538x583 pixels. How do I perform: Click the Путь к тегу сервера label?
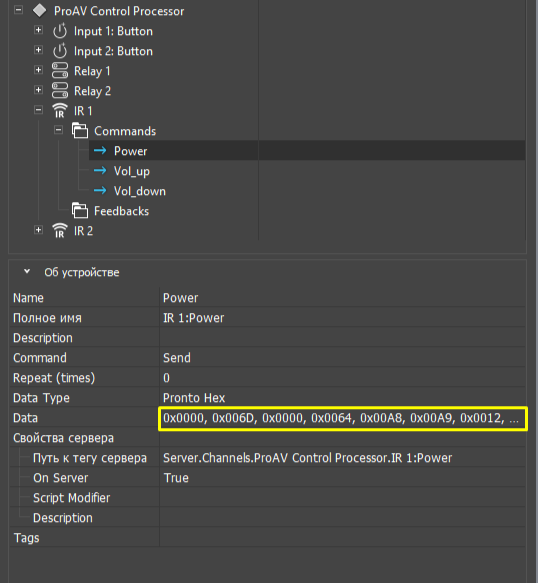(x=90, y=458)
